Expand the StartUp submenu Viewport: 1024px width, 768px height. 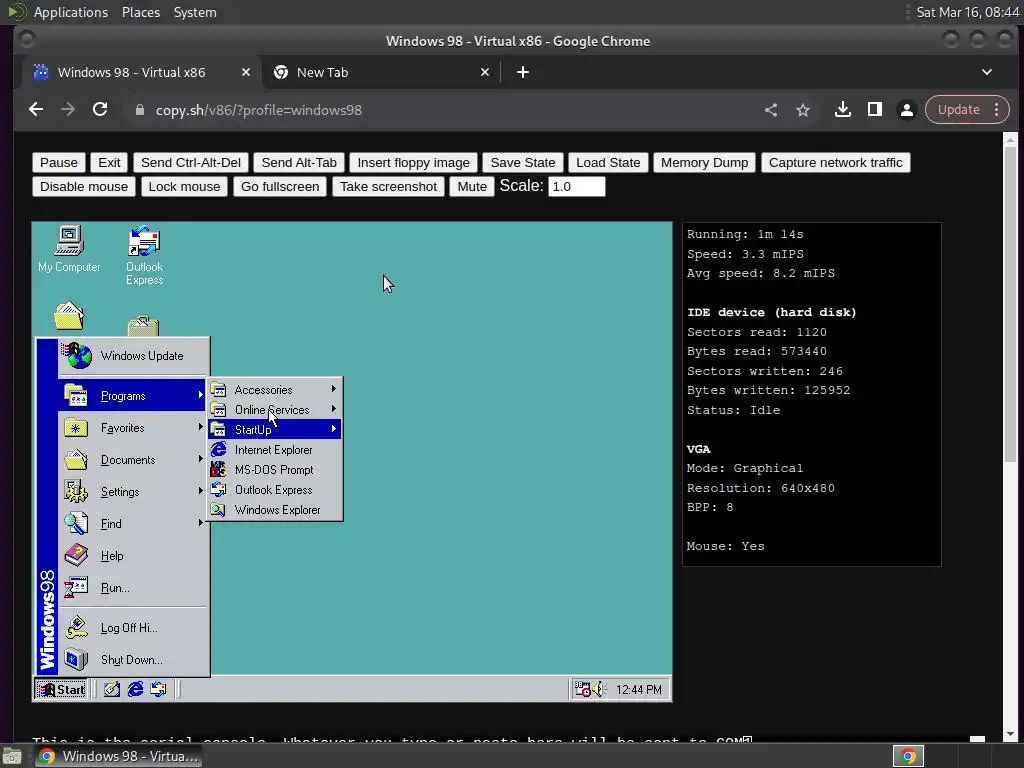pos(275,429)
